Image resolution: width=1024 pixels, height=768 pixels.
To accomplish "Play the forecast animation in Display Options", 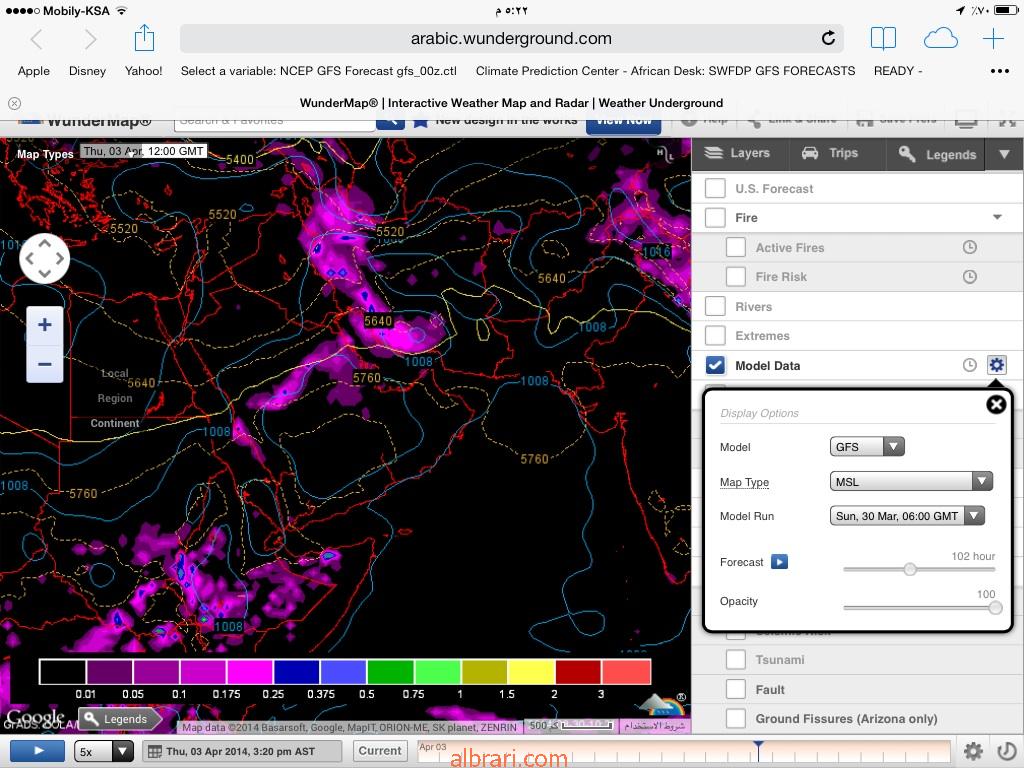I will pos(779,562).
